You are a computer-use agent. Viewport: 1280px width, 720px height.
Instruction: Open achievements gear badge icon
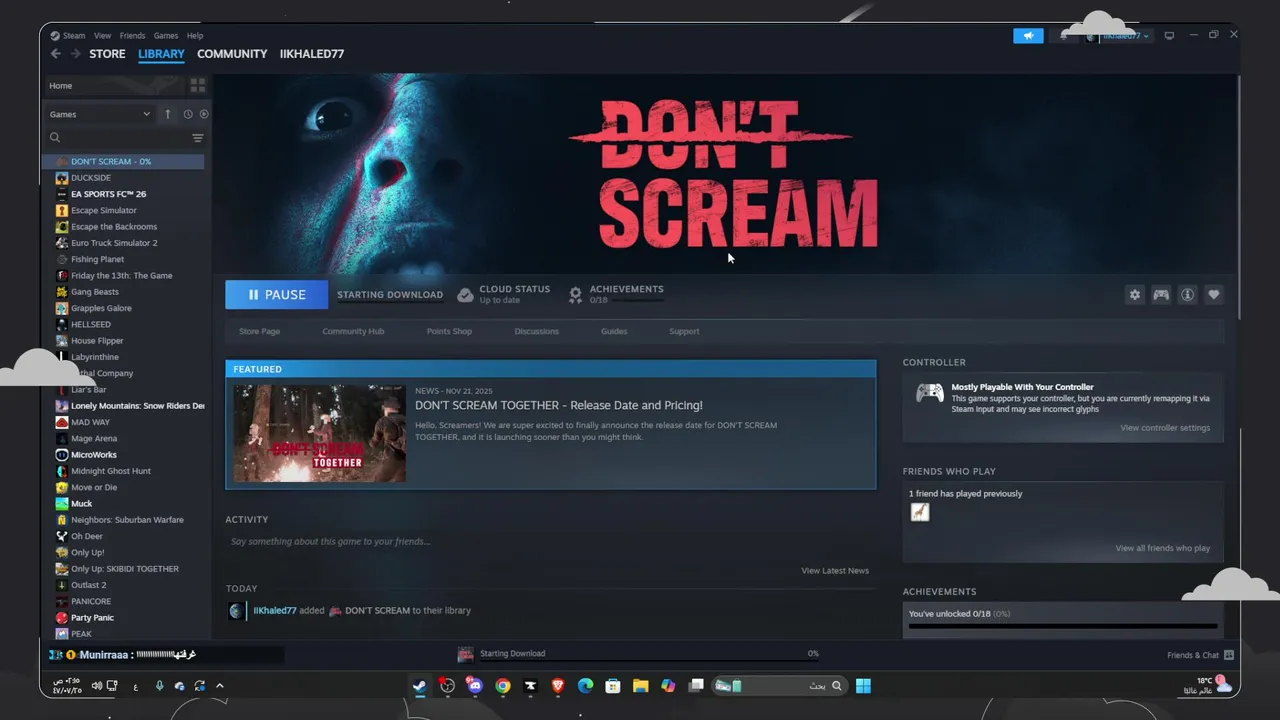point(575,295)
